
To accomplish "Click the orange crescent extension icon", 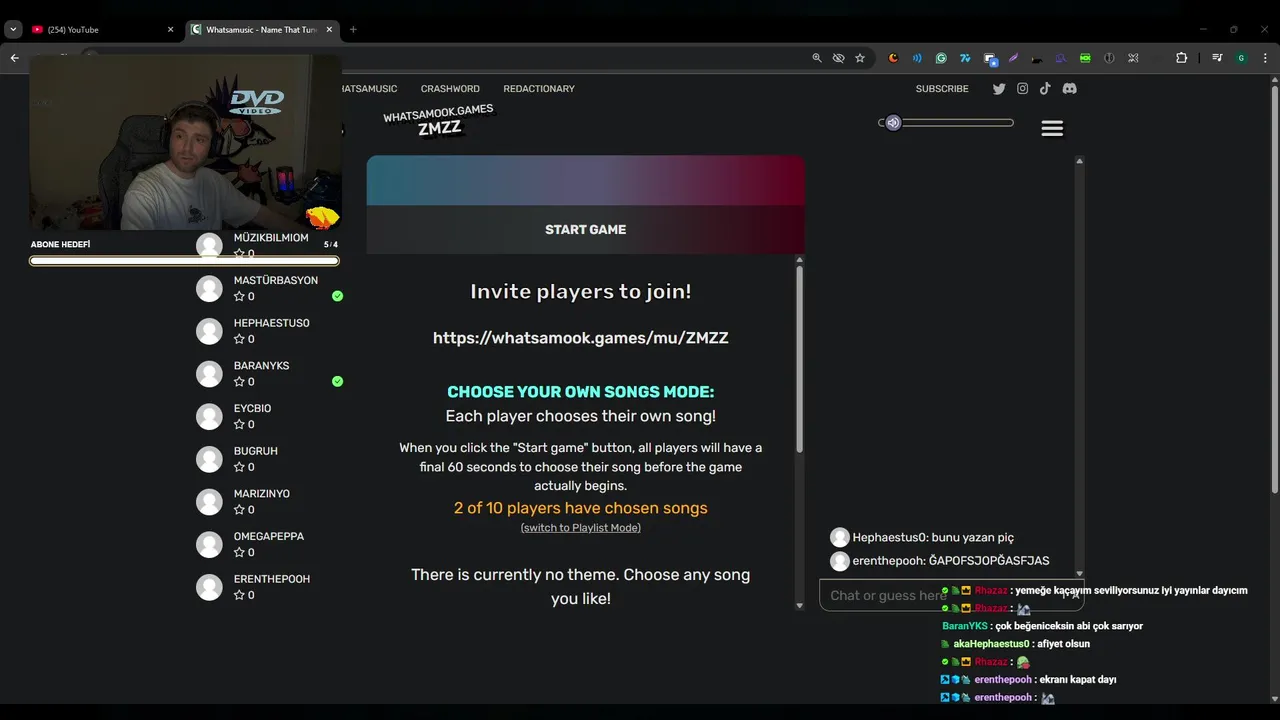I will tap(893, 58).
